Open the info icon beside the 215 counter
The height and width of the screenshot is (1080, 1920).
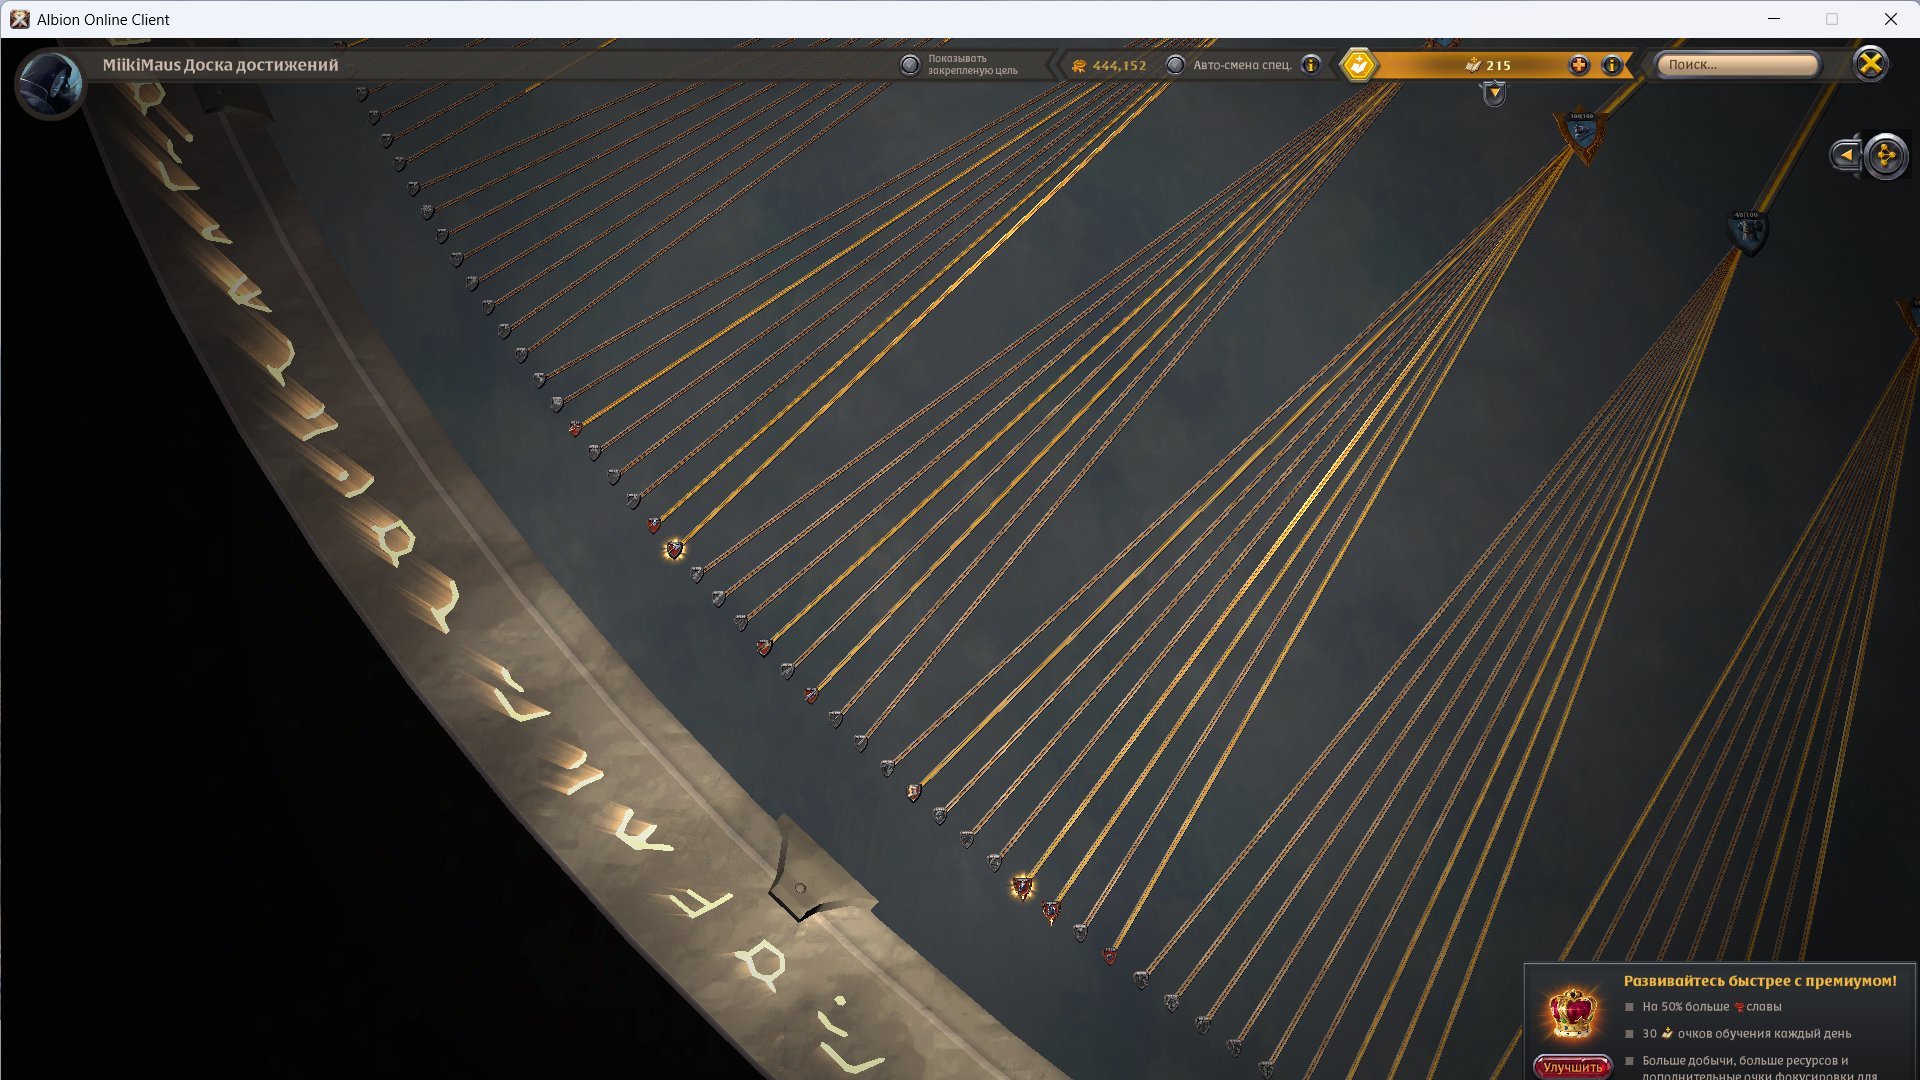1612,65
